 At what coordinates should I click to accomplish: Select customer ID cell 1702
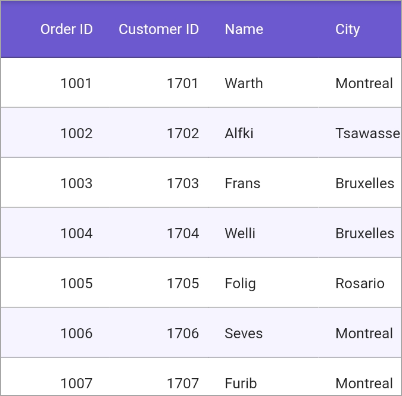159,133
